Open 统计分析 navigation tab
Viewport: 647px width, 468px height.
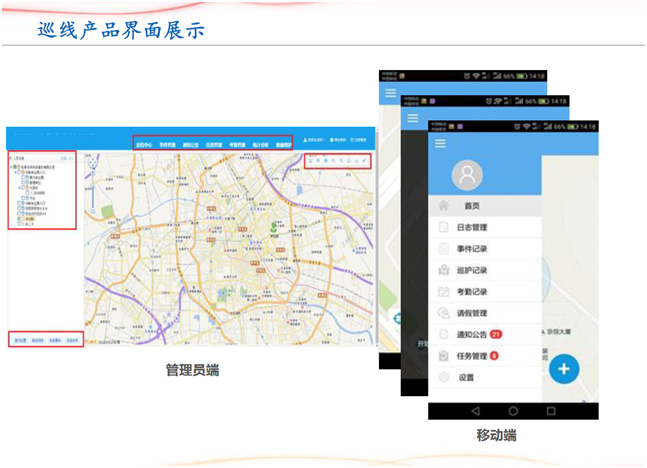[259, 145]
